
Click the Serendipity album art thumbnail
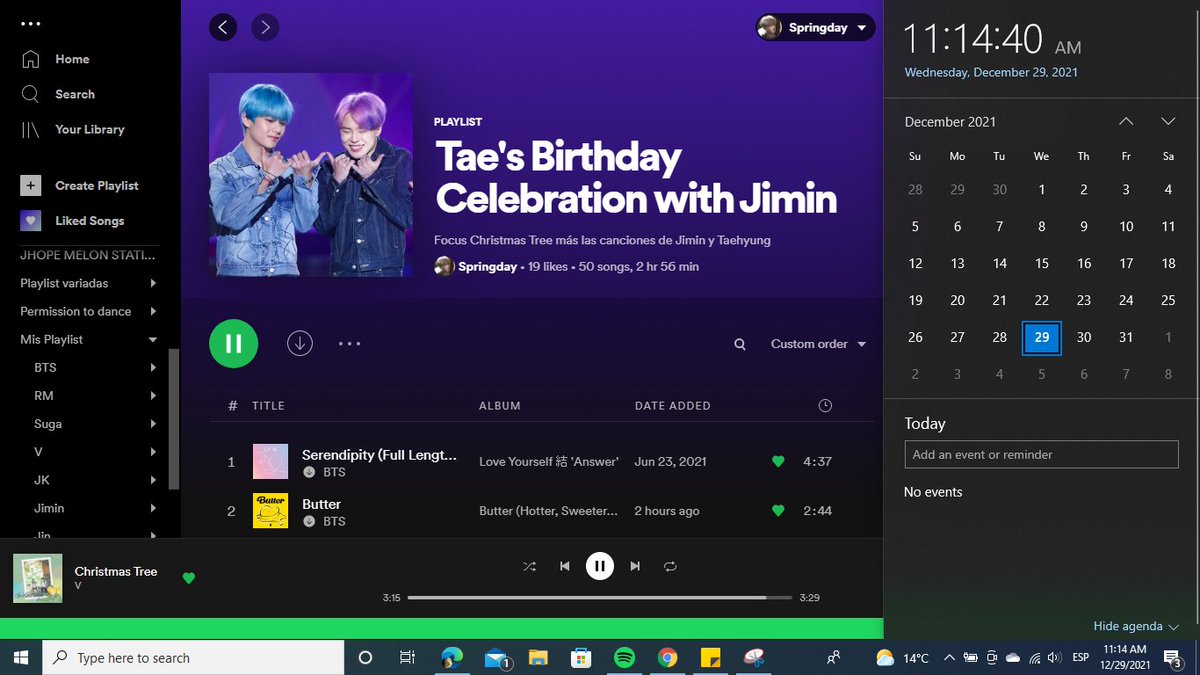(x=270, y=461)
